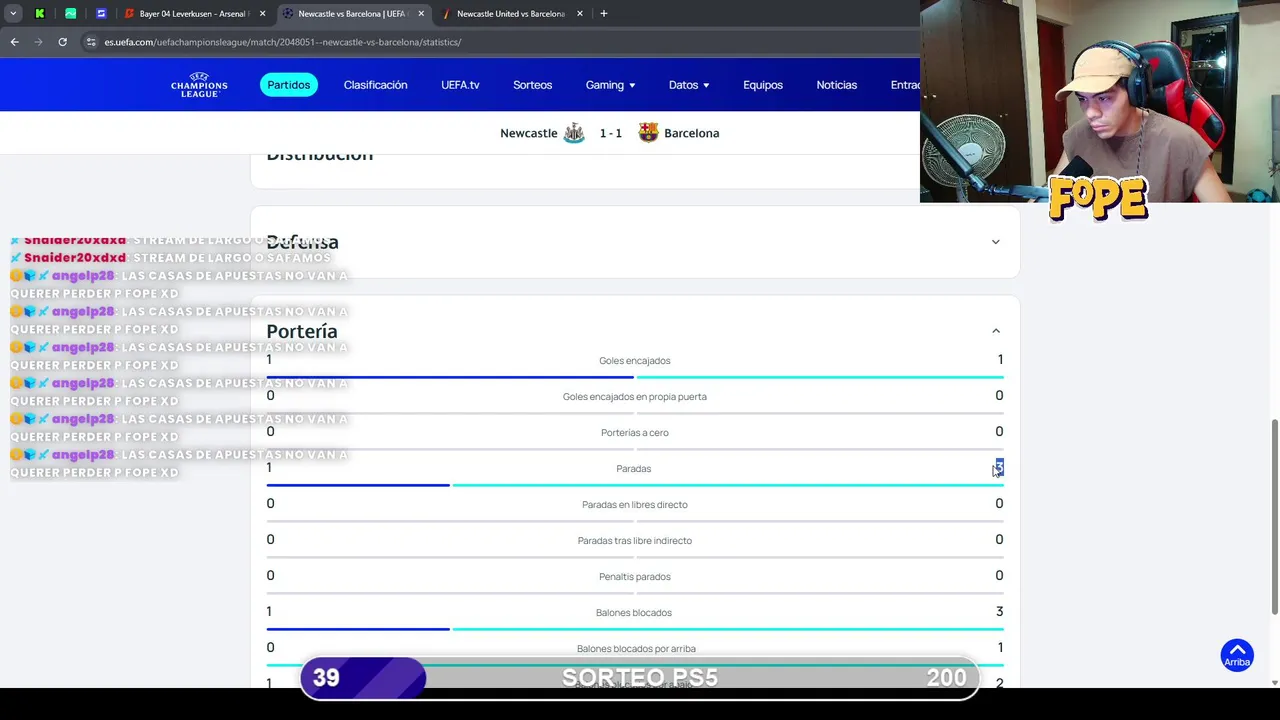The width and height of the screenshot is (1280, 720).
Task: Open the Noticias page
Action: pyautogui.click(x=836, y=85)
